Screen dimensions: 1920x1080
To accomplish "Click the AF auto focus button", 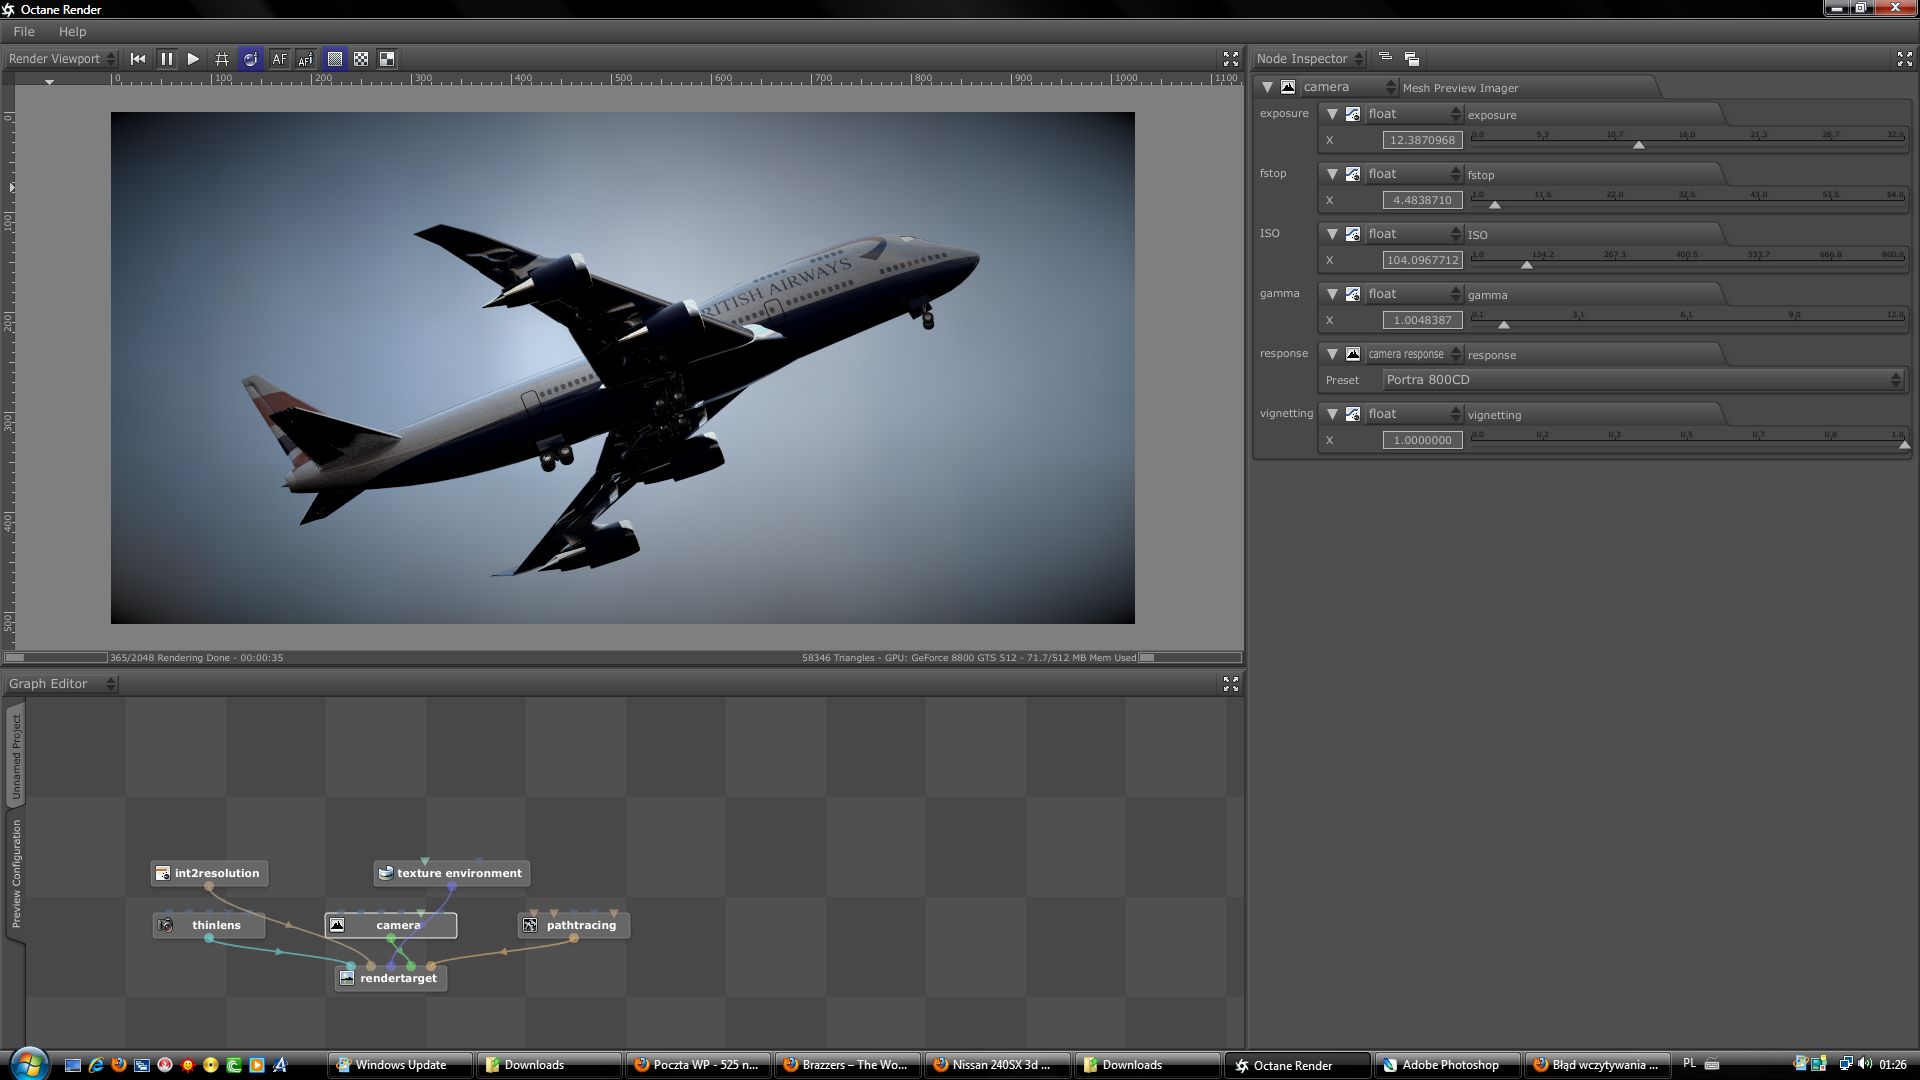I will coord(279,59).
